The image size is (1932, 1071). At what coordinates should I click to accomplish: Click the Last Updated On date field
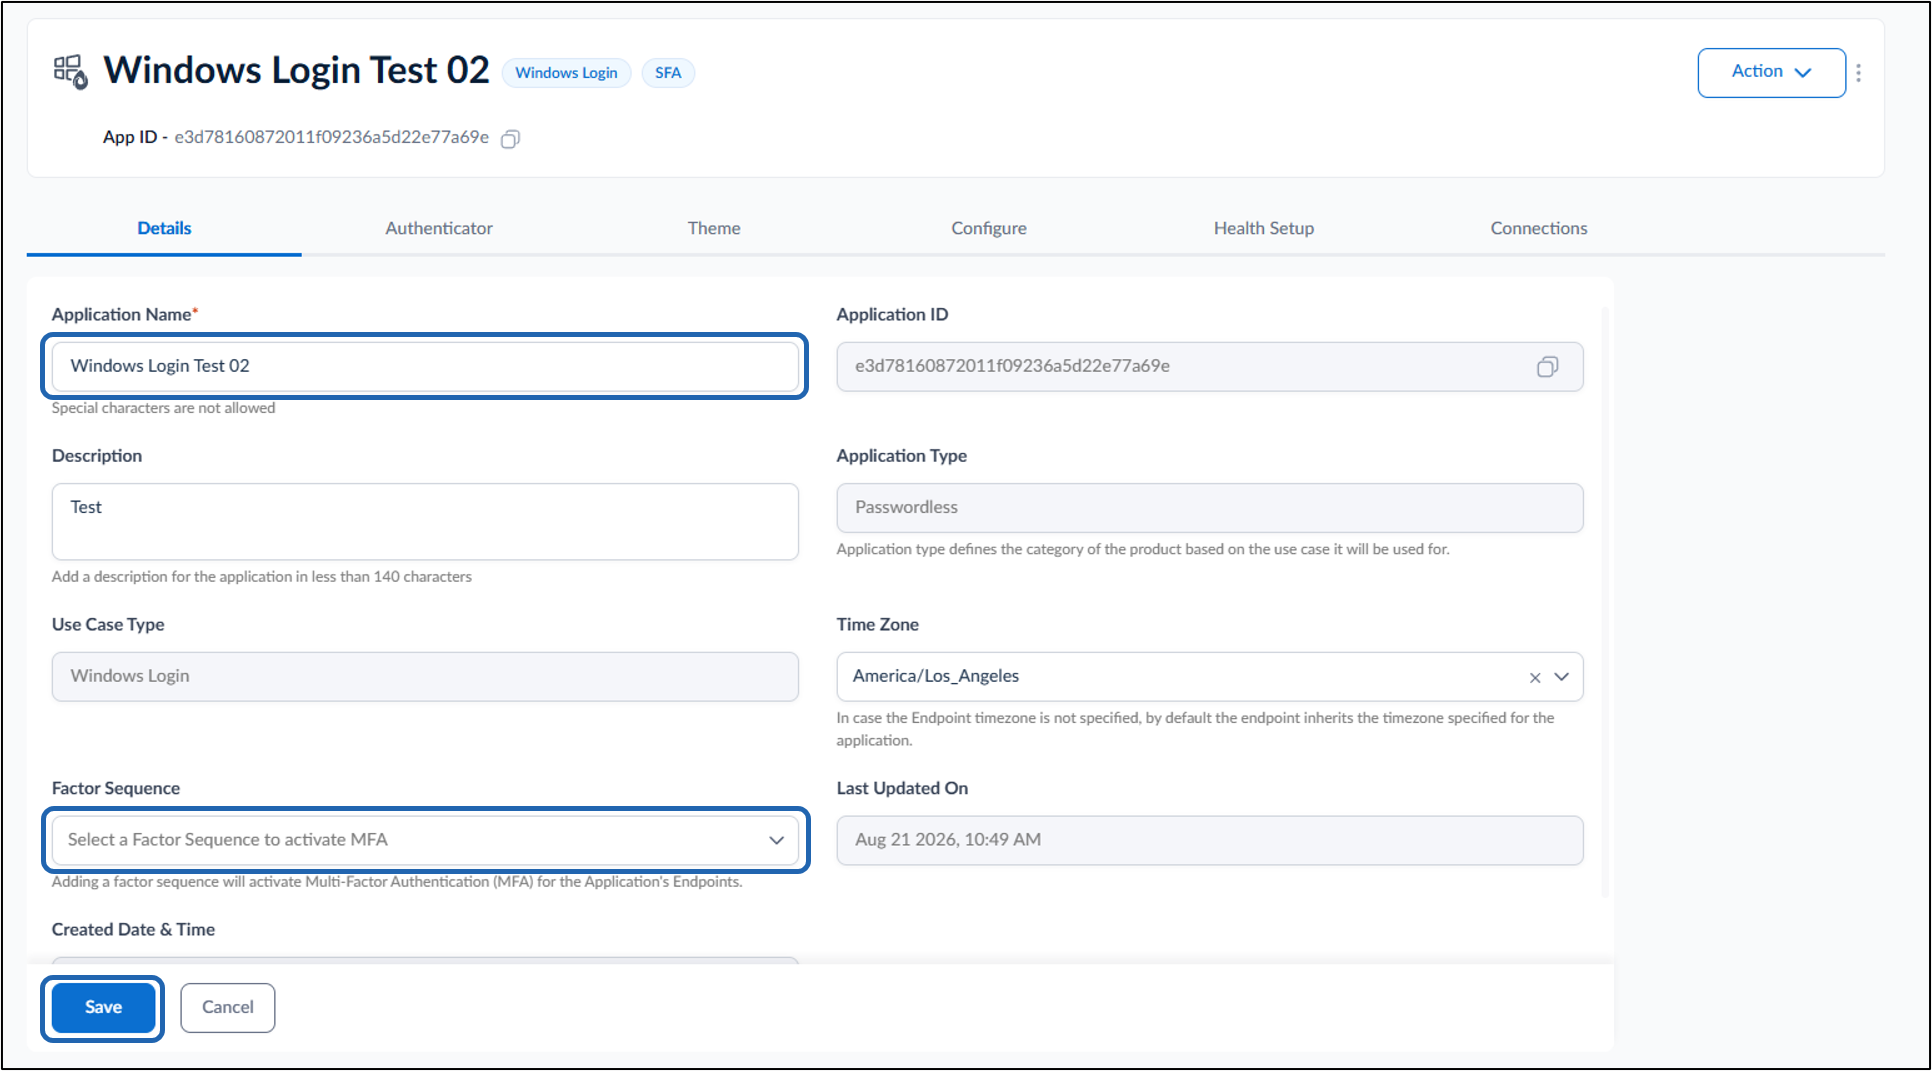(1210, 840)
